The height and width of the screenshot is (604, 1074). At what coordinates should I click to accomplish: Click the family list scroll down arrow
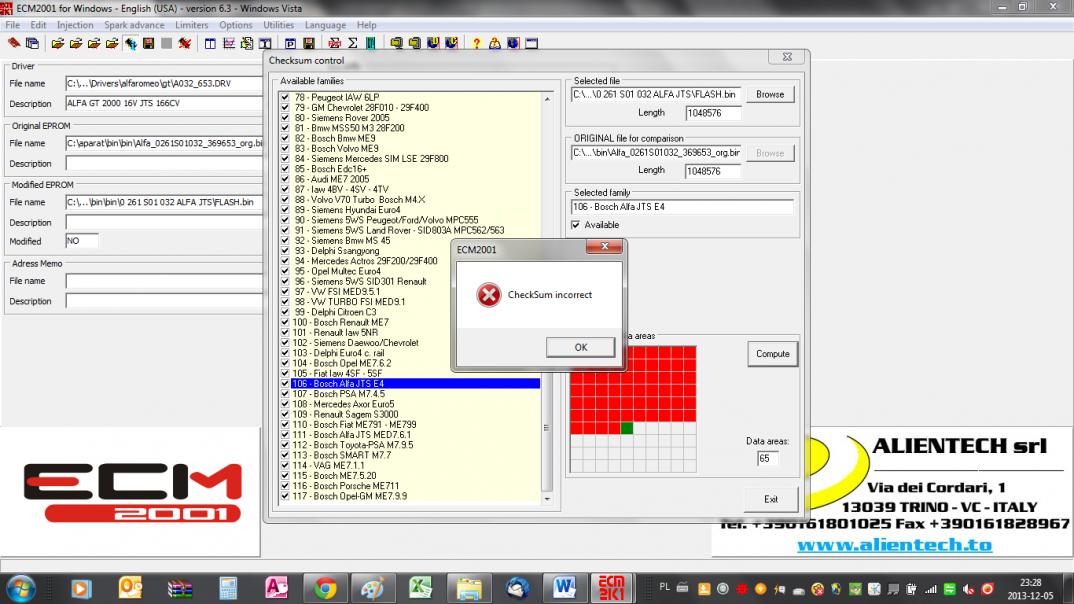tap(547, 499)
